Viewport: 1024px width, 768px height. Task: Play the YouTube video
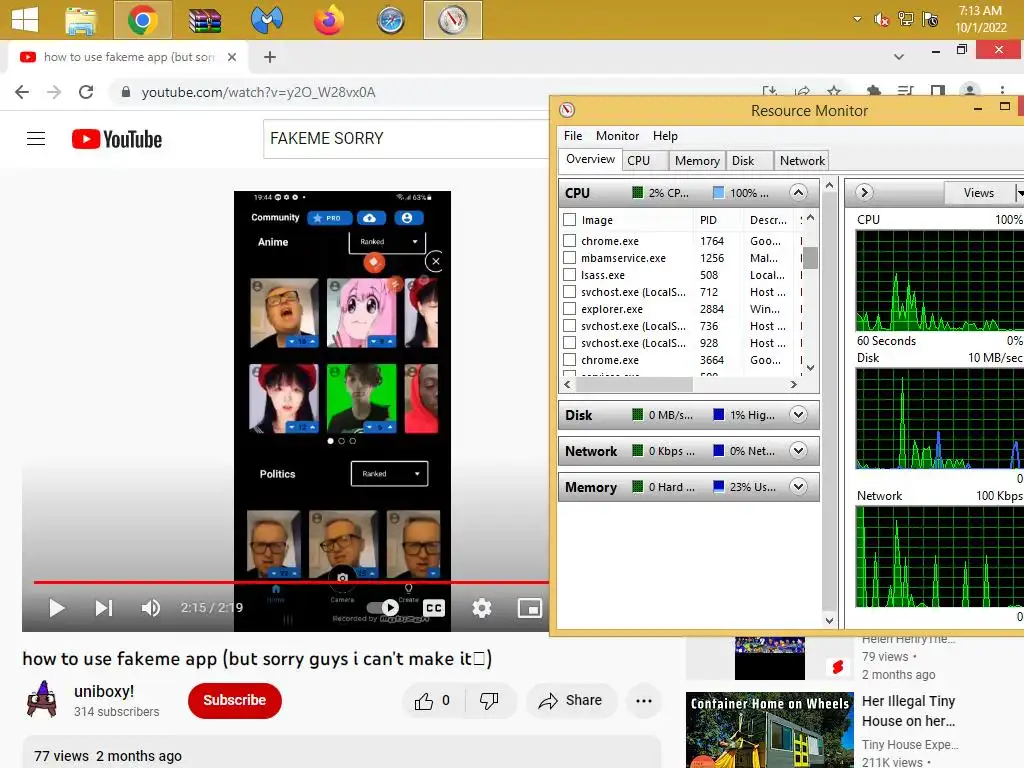click(56, 608)
